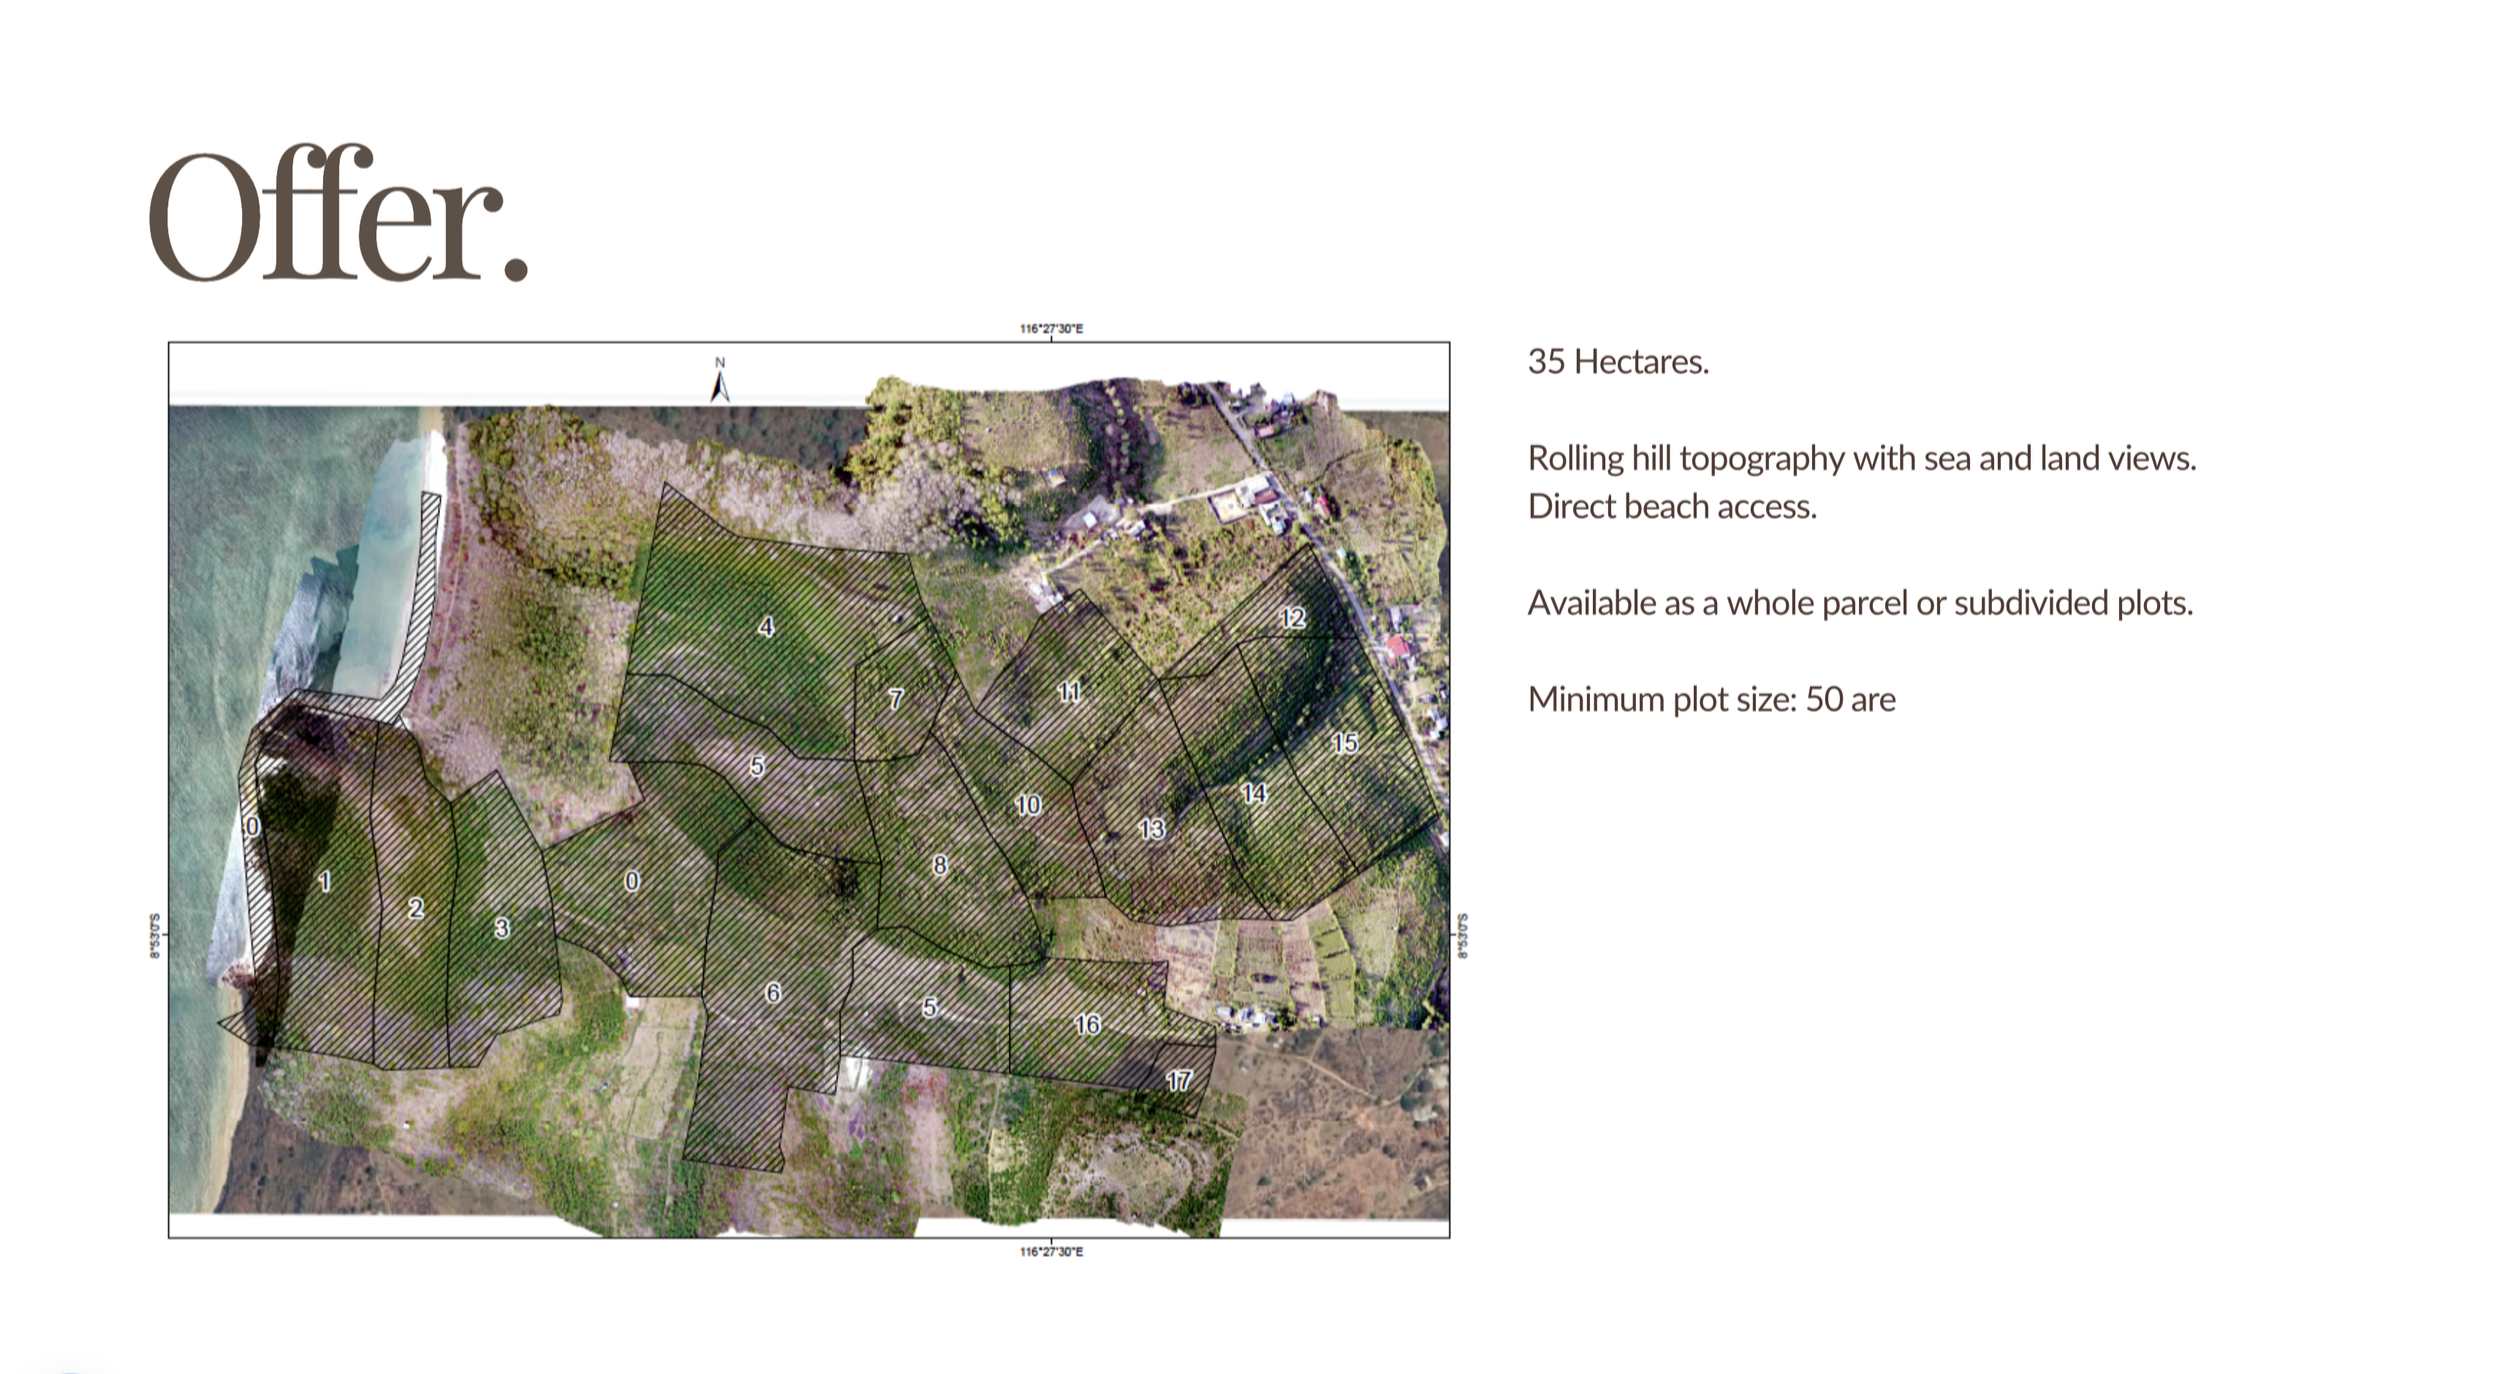Click the north arrow compass icon
Screen dimensions: 2500x1374
(719, 385)
